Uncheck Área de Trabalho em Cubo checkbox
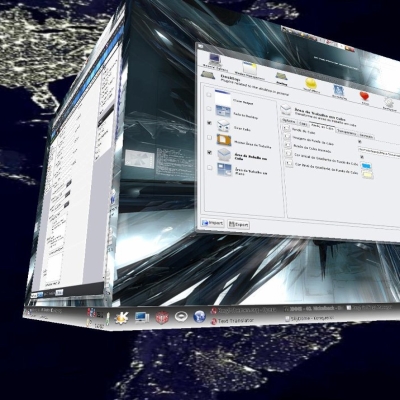Image resolution: width=400 pixels, height=400 pixels. (209, 152)
